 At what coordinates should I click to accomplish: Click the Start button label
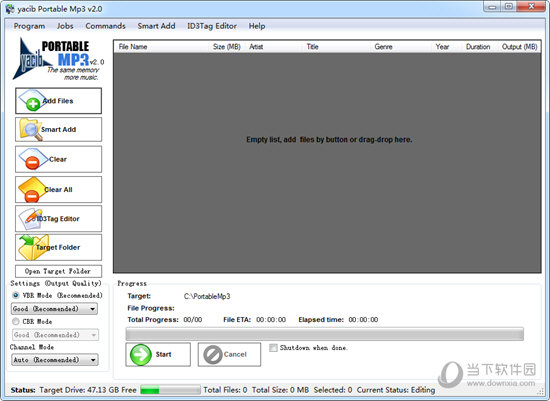[x=163, y=354]
